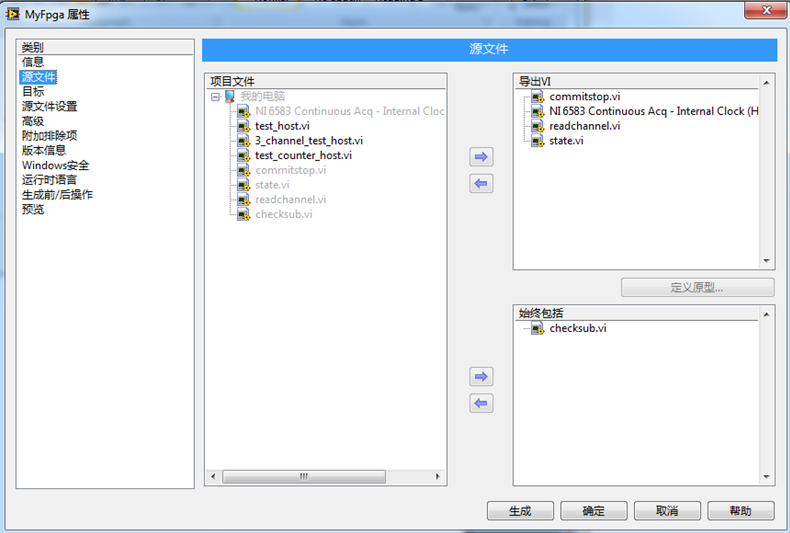790x533 pixels.
Task: Collapse the 我的电脑 tree node
Action: point(216,97)
